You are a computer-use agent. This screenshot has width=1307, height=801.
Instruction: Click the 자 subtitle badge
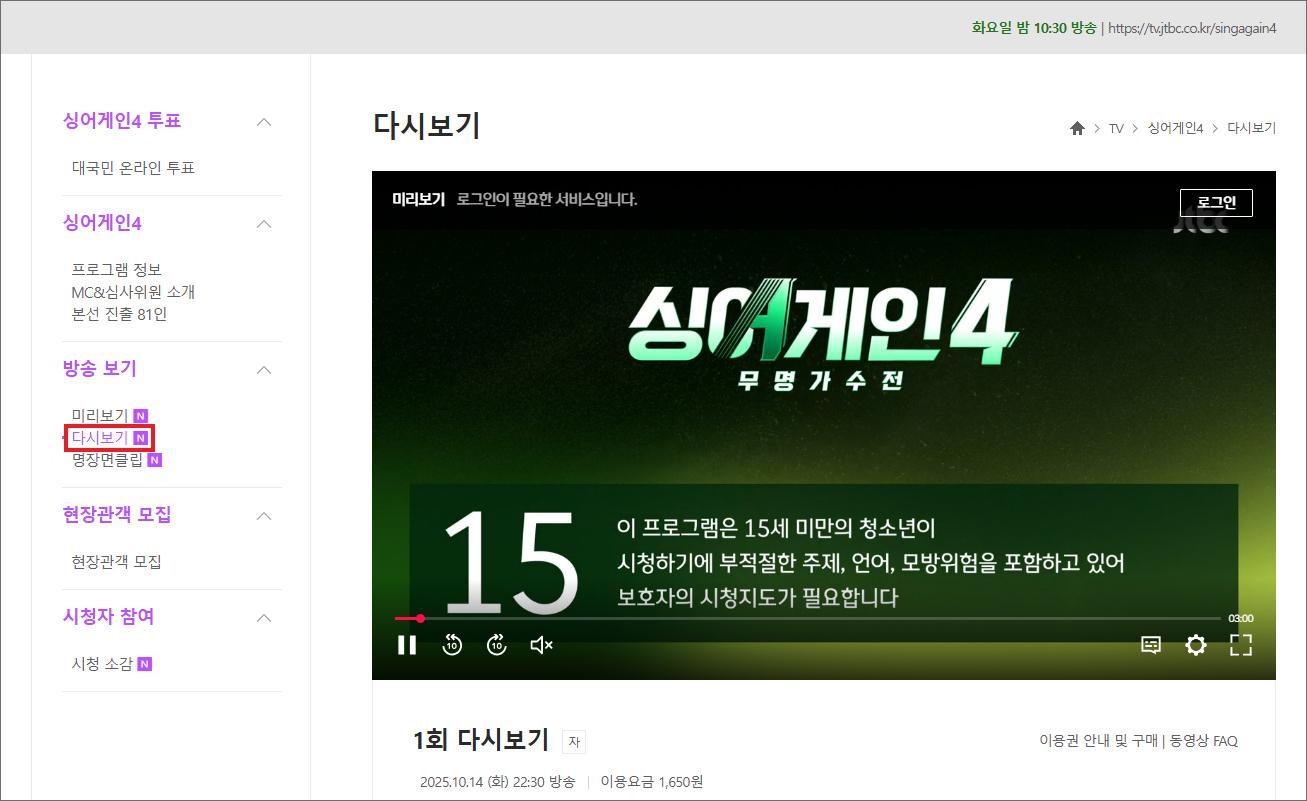point(574,742)
